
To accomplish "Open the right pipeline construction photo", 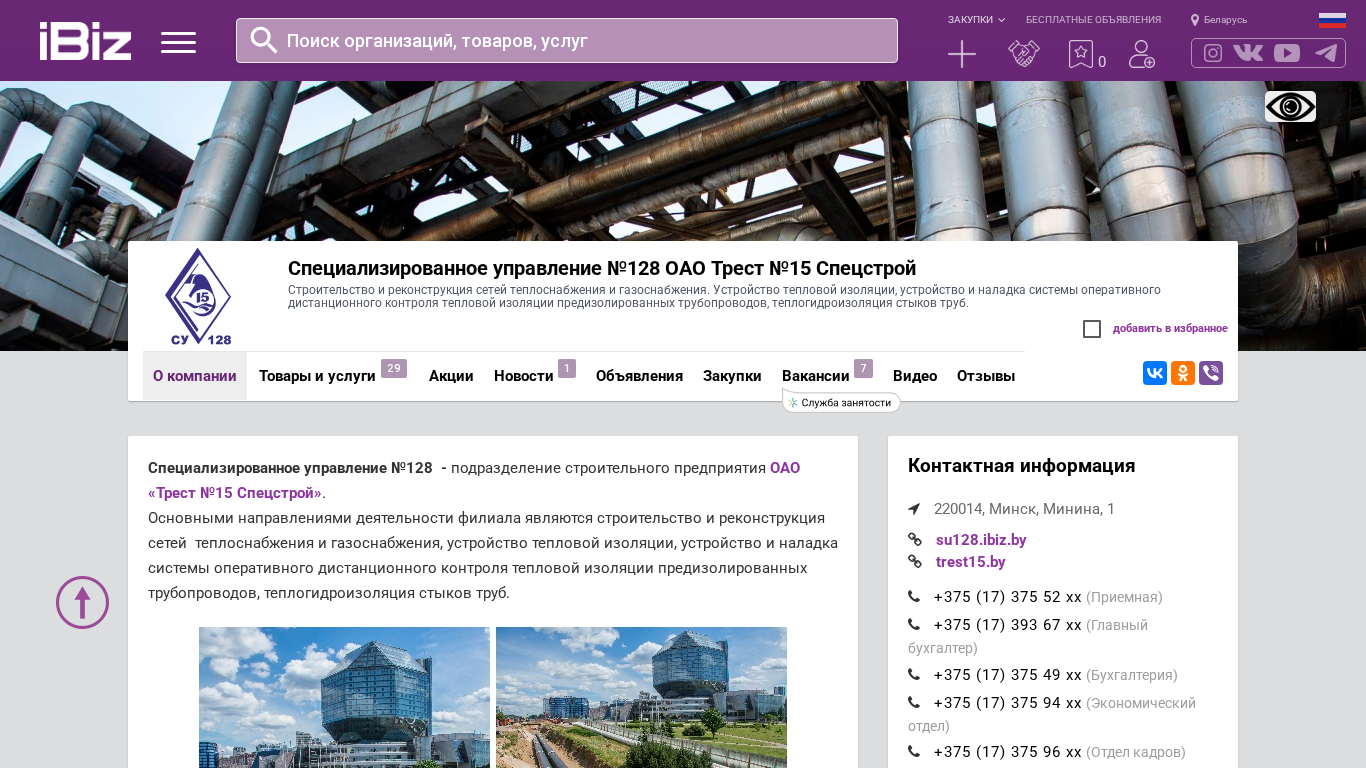I will (x=641, y=697).
